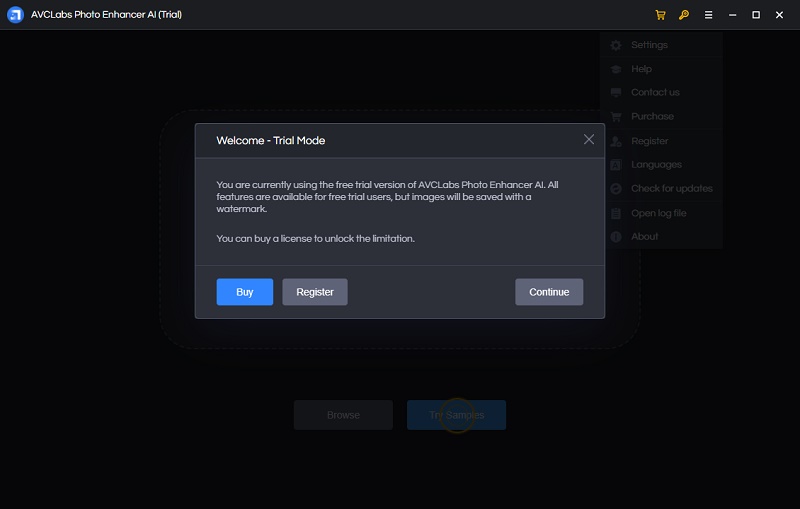Click the AVCLabs app logo icon

coord(15,15)
